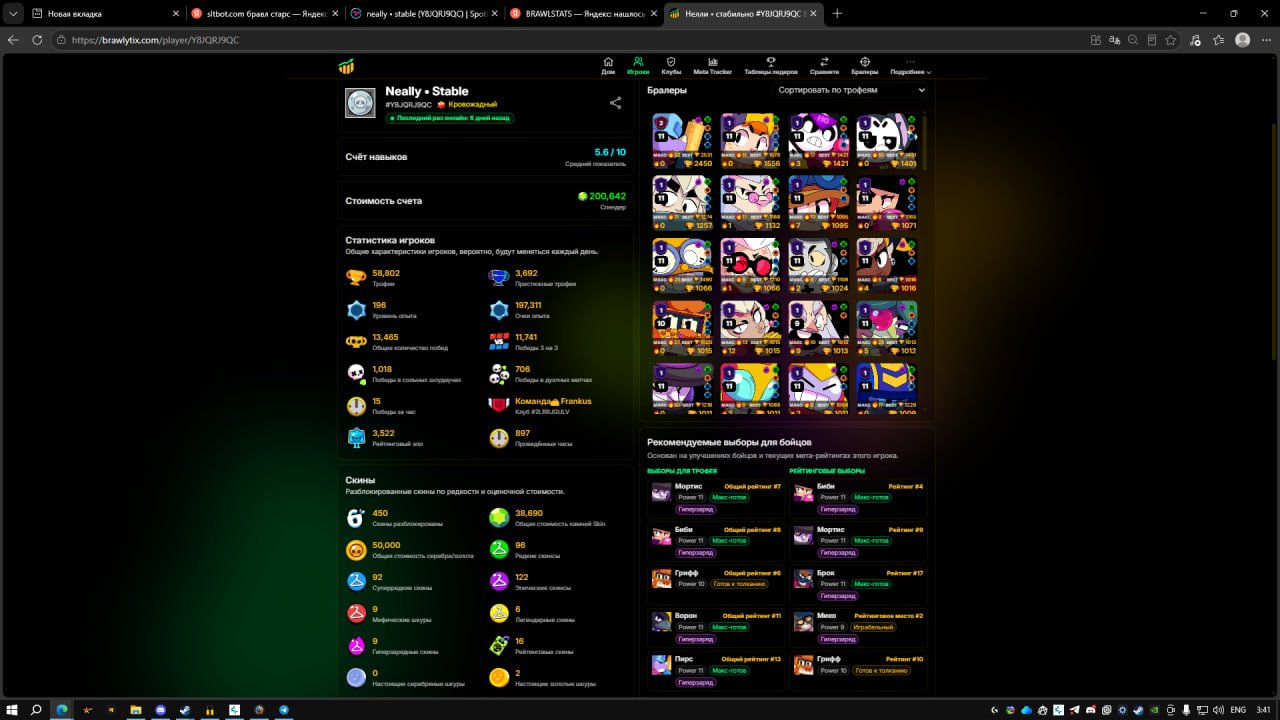Image resolution: width=1280 pixels, height=720 pixels.
Task: Click the ranked elo icon next to 3,522
Action: (x=356, y=438)
